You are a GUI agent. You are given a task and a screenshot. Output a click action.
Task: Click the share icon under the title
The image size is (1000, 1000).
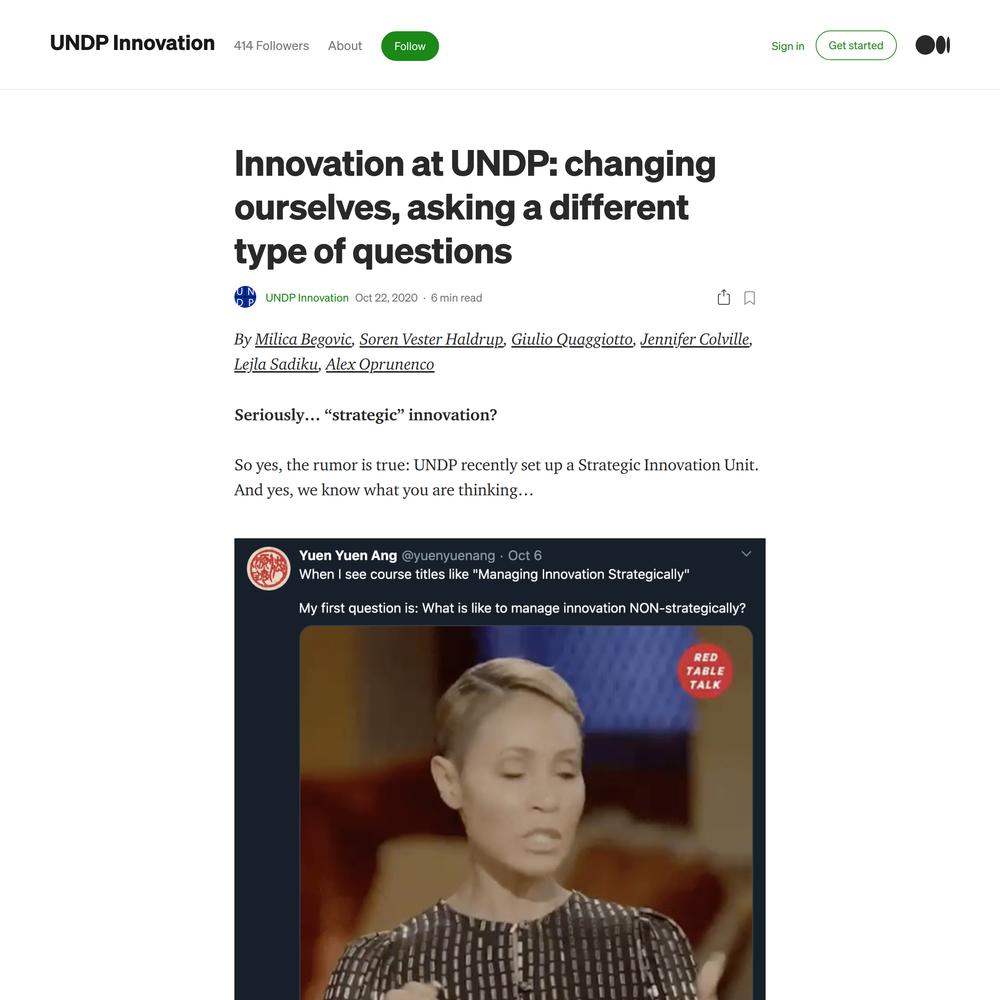(x=723, y=298)
